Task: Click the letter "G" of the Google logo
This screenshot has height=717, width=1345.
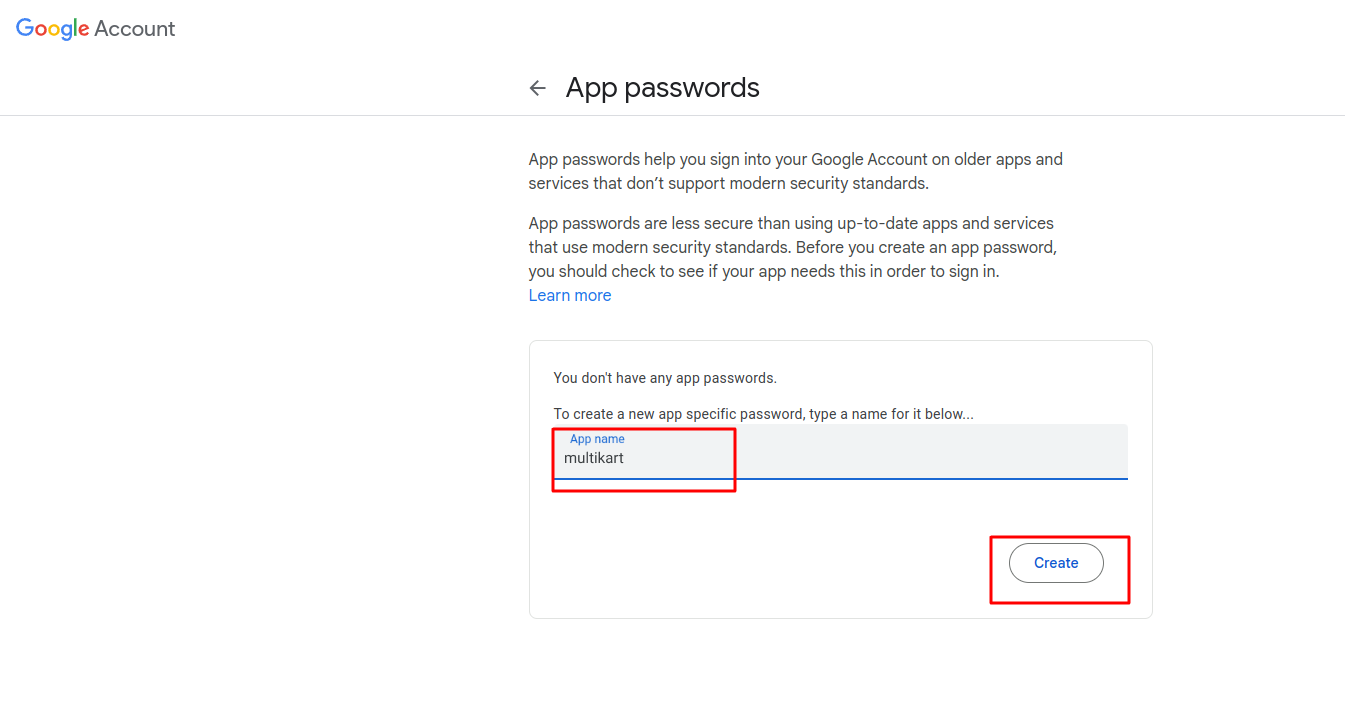Action: click(25, 29)
